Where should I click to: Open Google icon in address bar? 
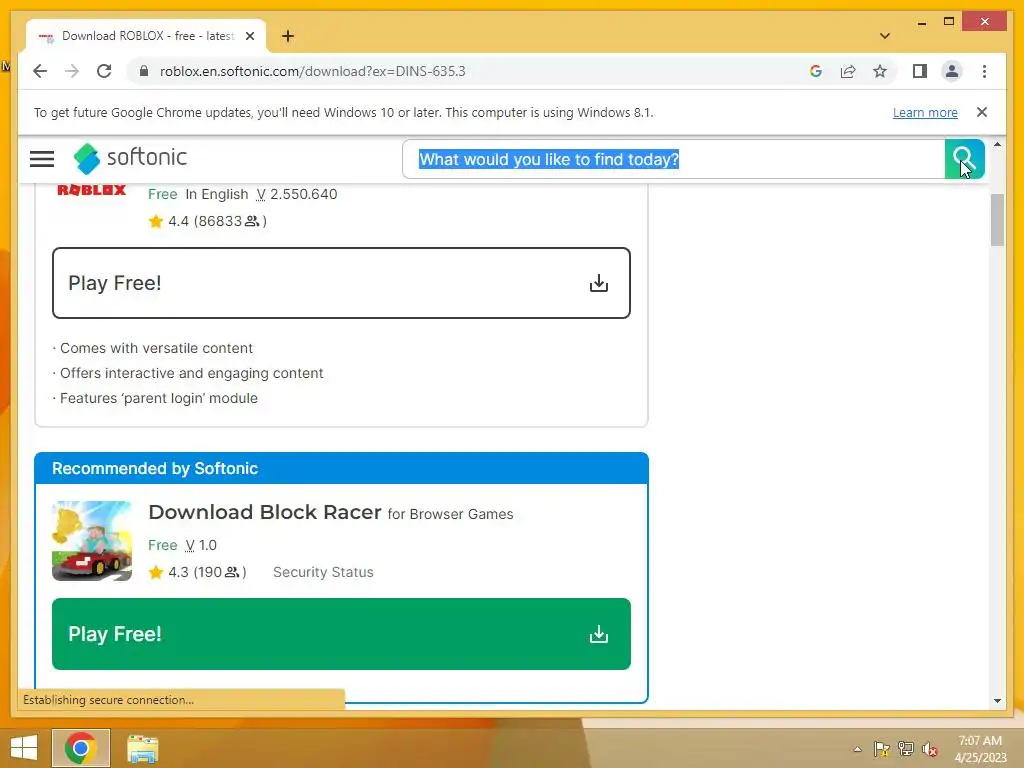(816, 71)
